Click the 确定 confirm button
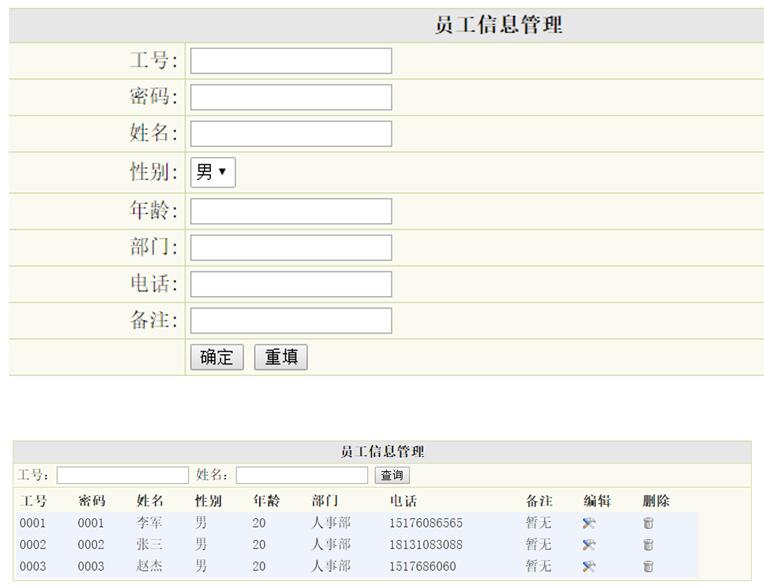The image size is (764, 588). point(217,357)
